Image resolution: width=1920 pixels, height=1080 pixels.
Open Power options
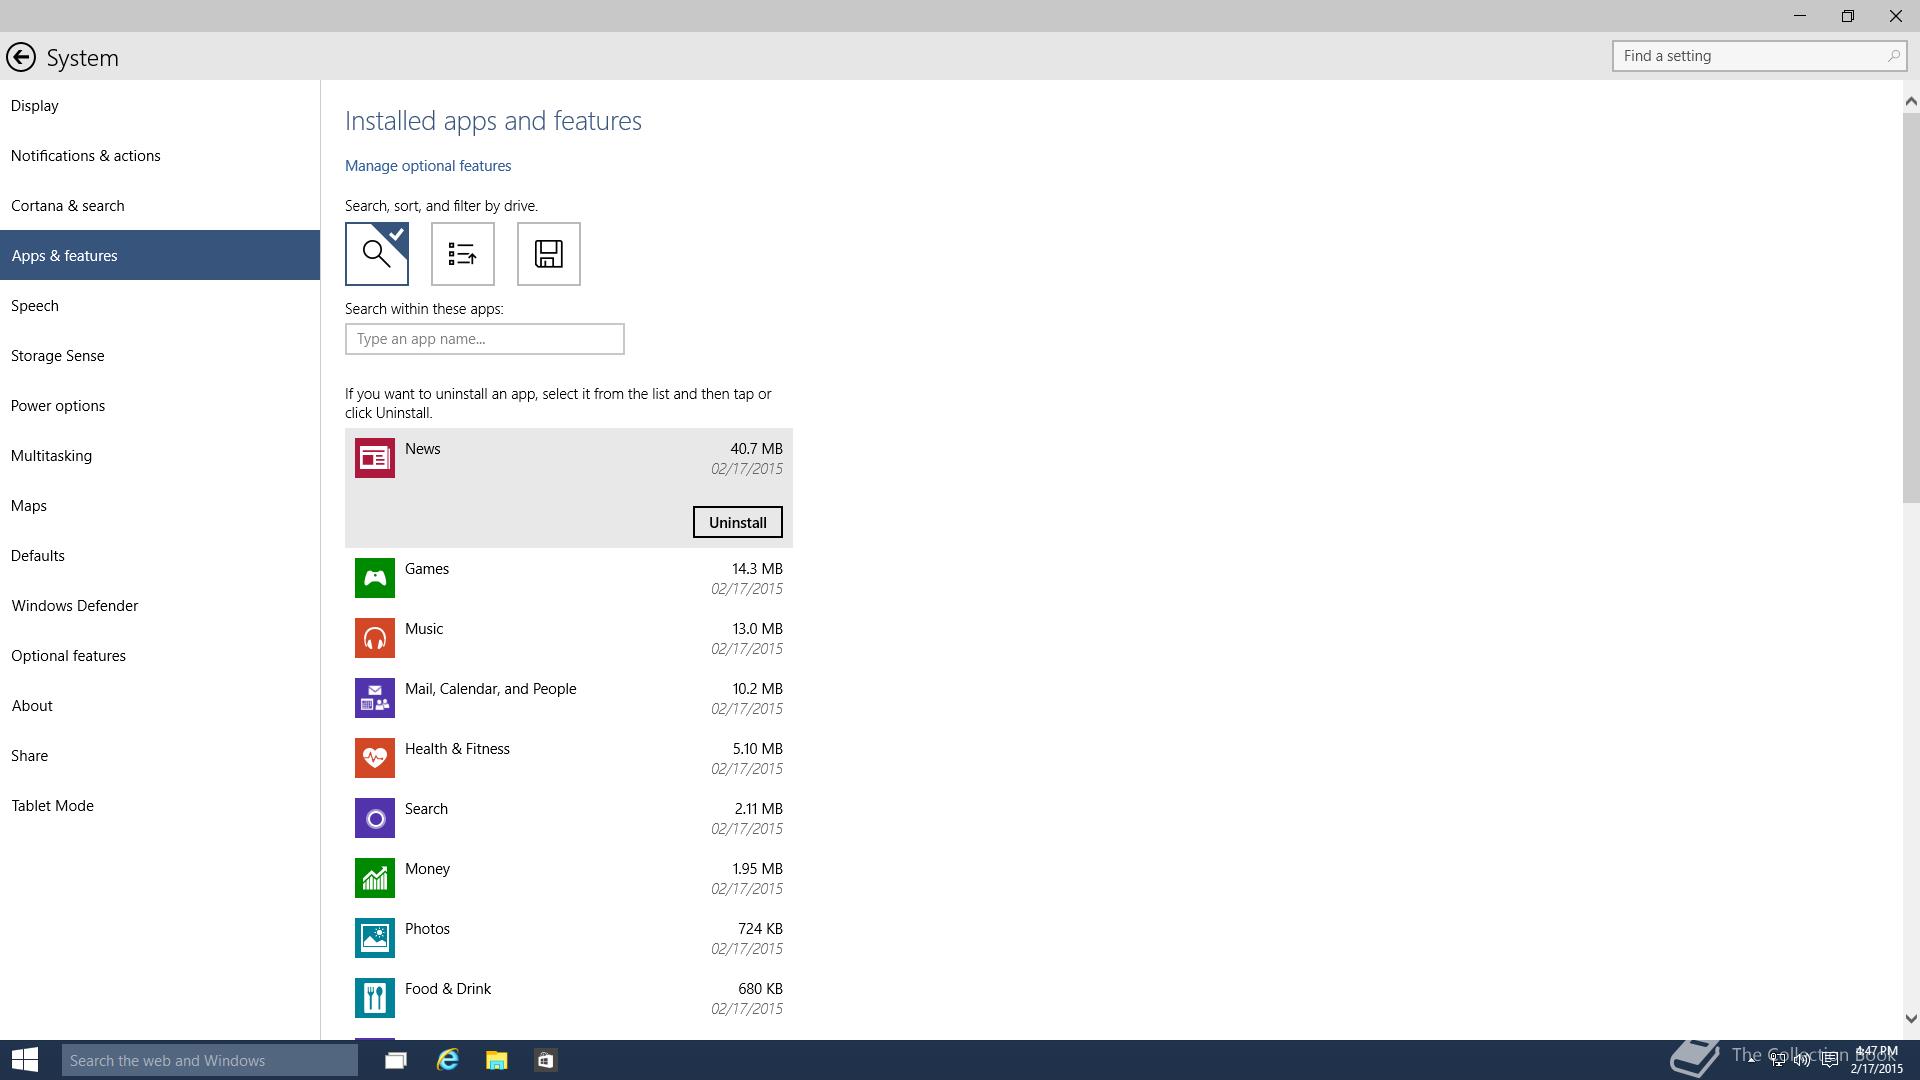[x=160, y=406]
